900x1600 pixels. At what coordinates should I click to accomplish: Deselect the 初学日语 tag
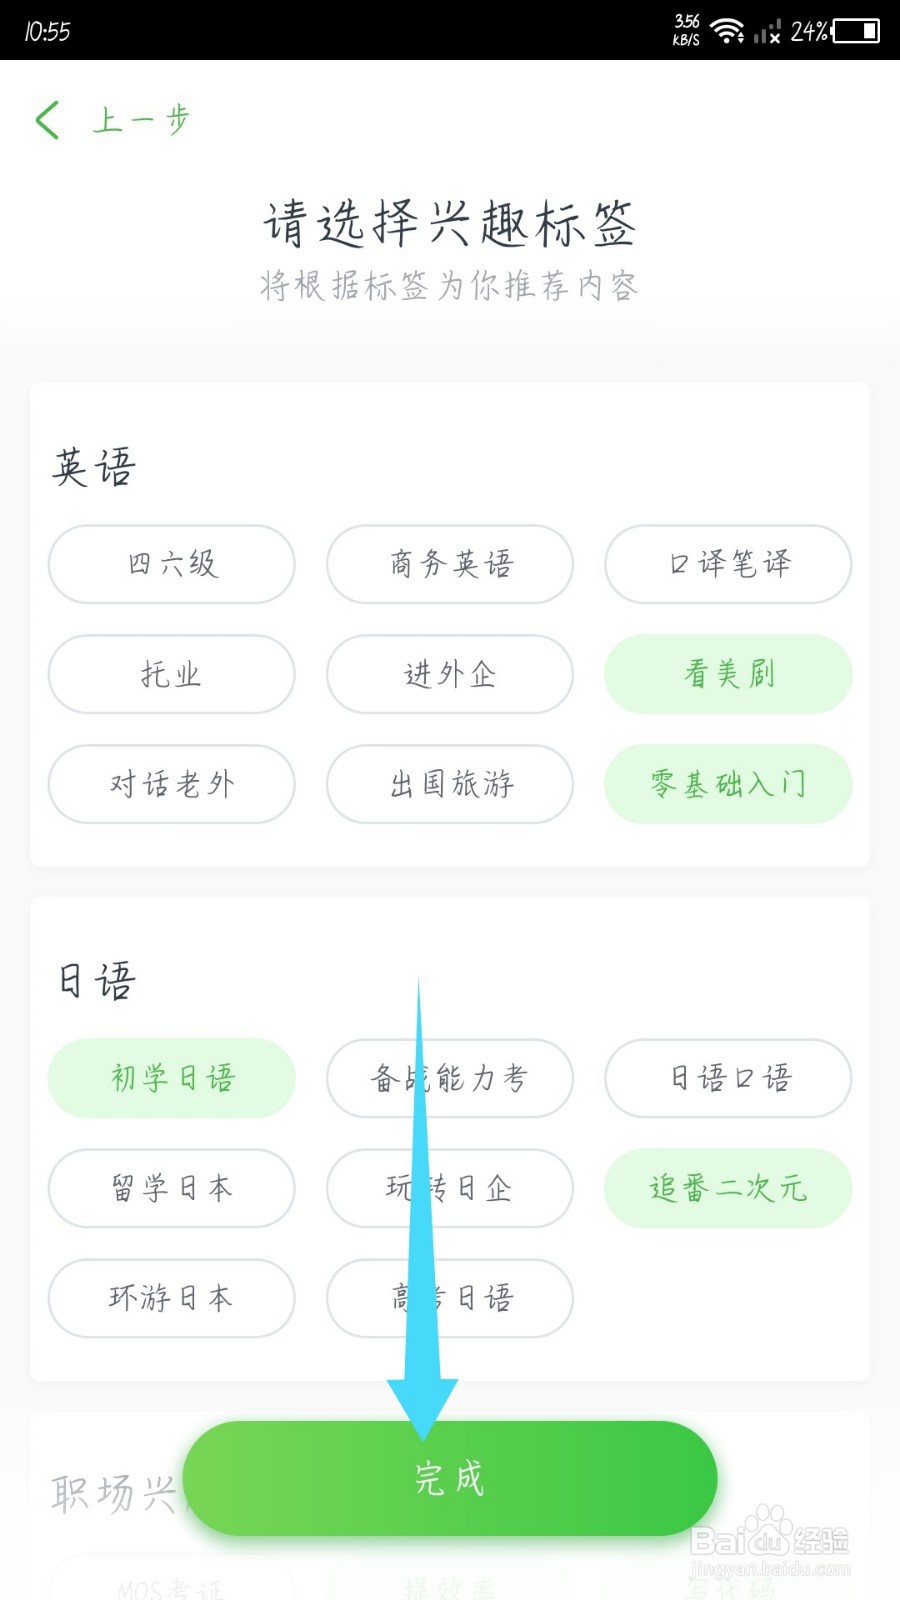172,1078
